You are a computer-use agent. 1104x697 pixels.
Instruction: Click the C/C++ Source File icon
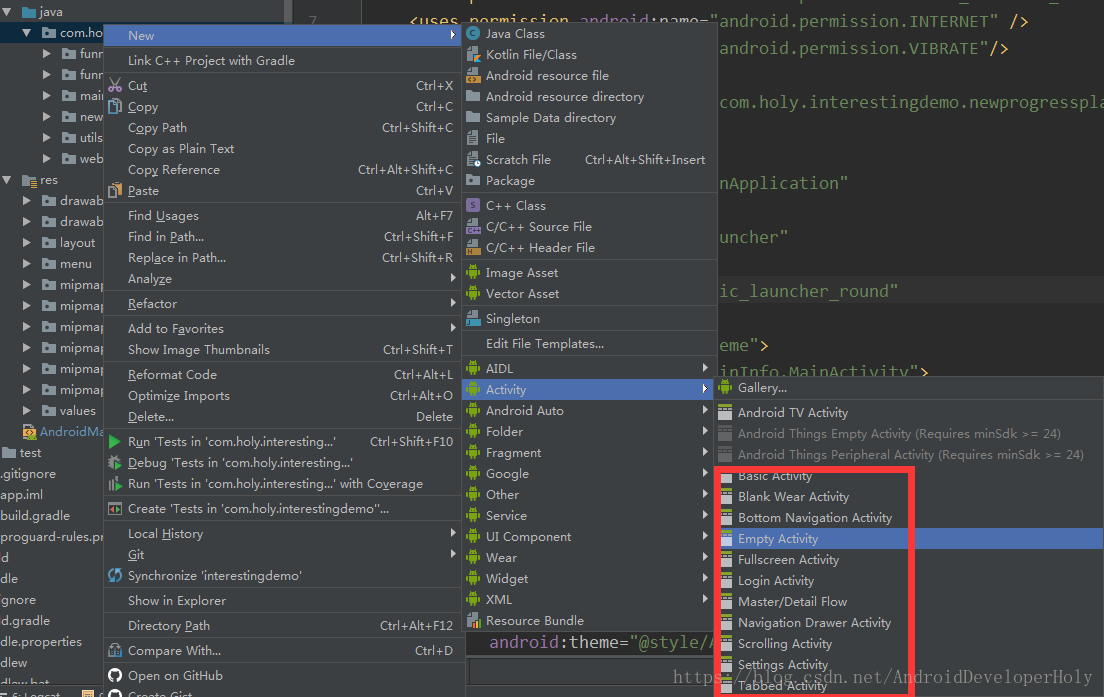point(473,227)
